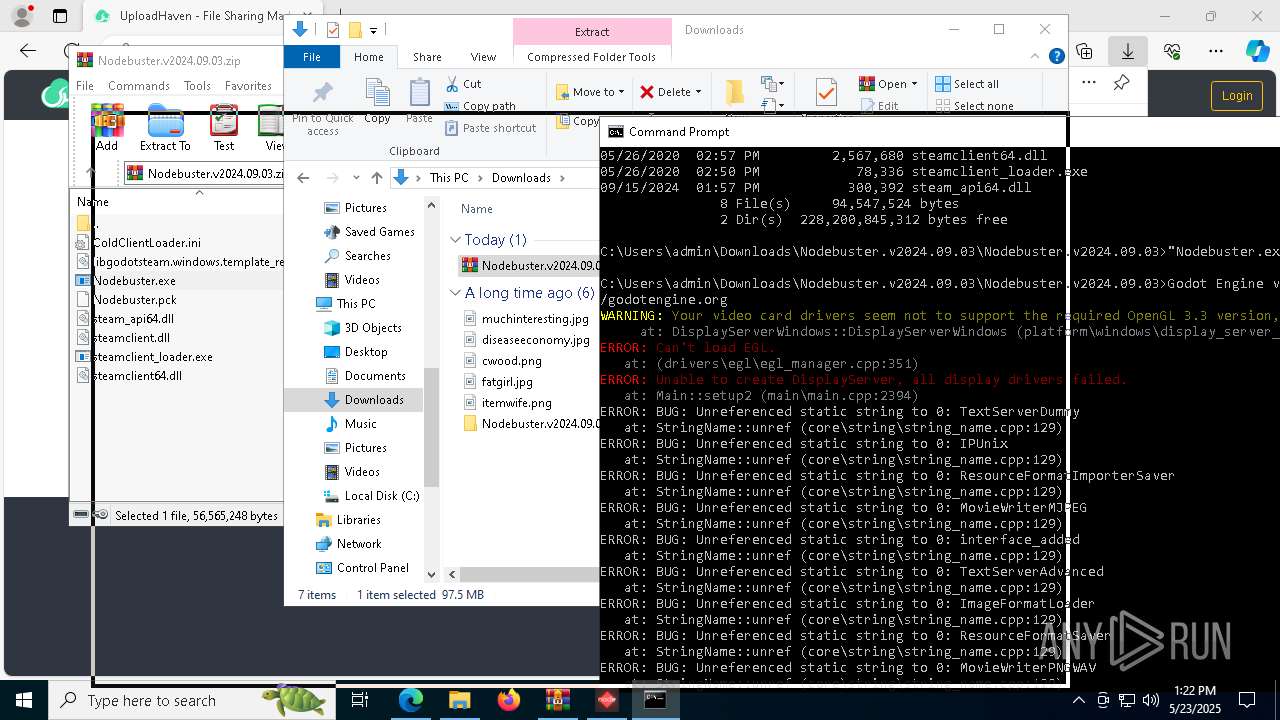Image resolution: width=1280 pixels, height=720 pixels.
Task: Collapse the Today (1) group
Action: tap(456, 240)
